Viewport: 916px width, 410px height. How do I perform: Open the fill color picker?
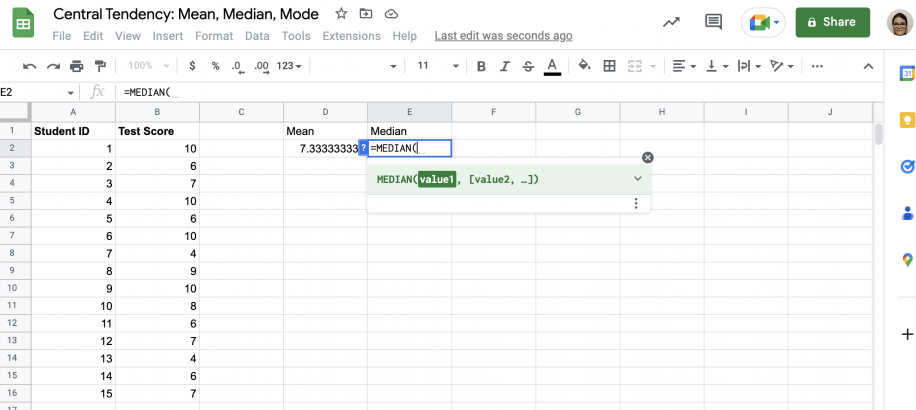click(x=585, y=66)
